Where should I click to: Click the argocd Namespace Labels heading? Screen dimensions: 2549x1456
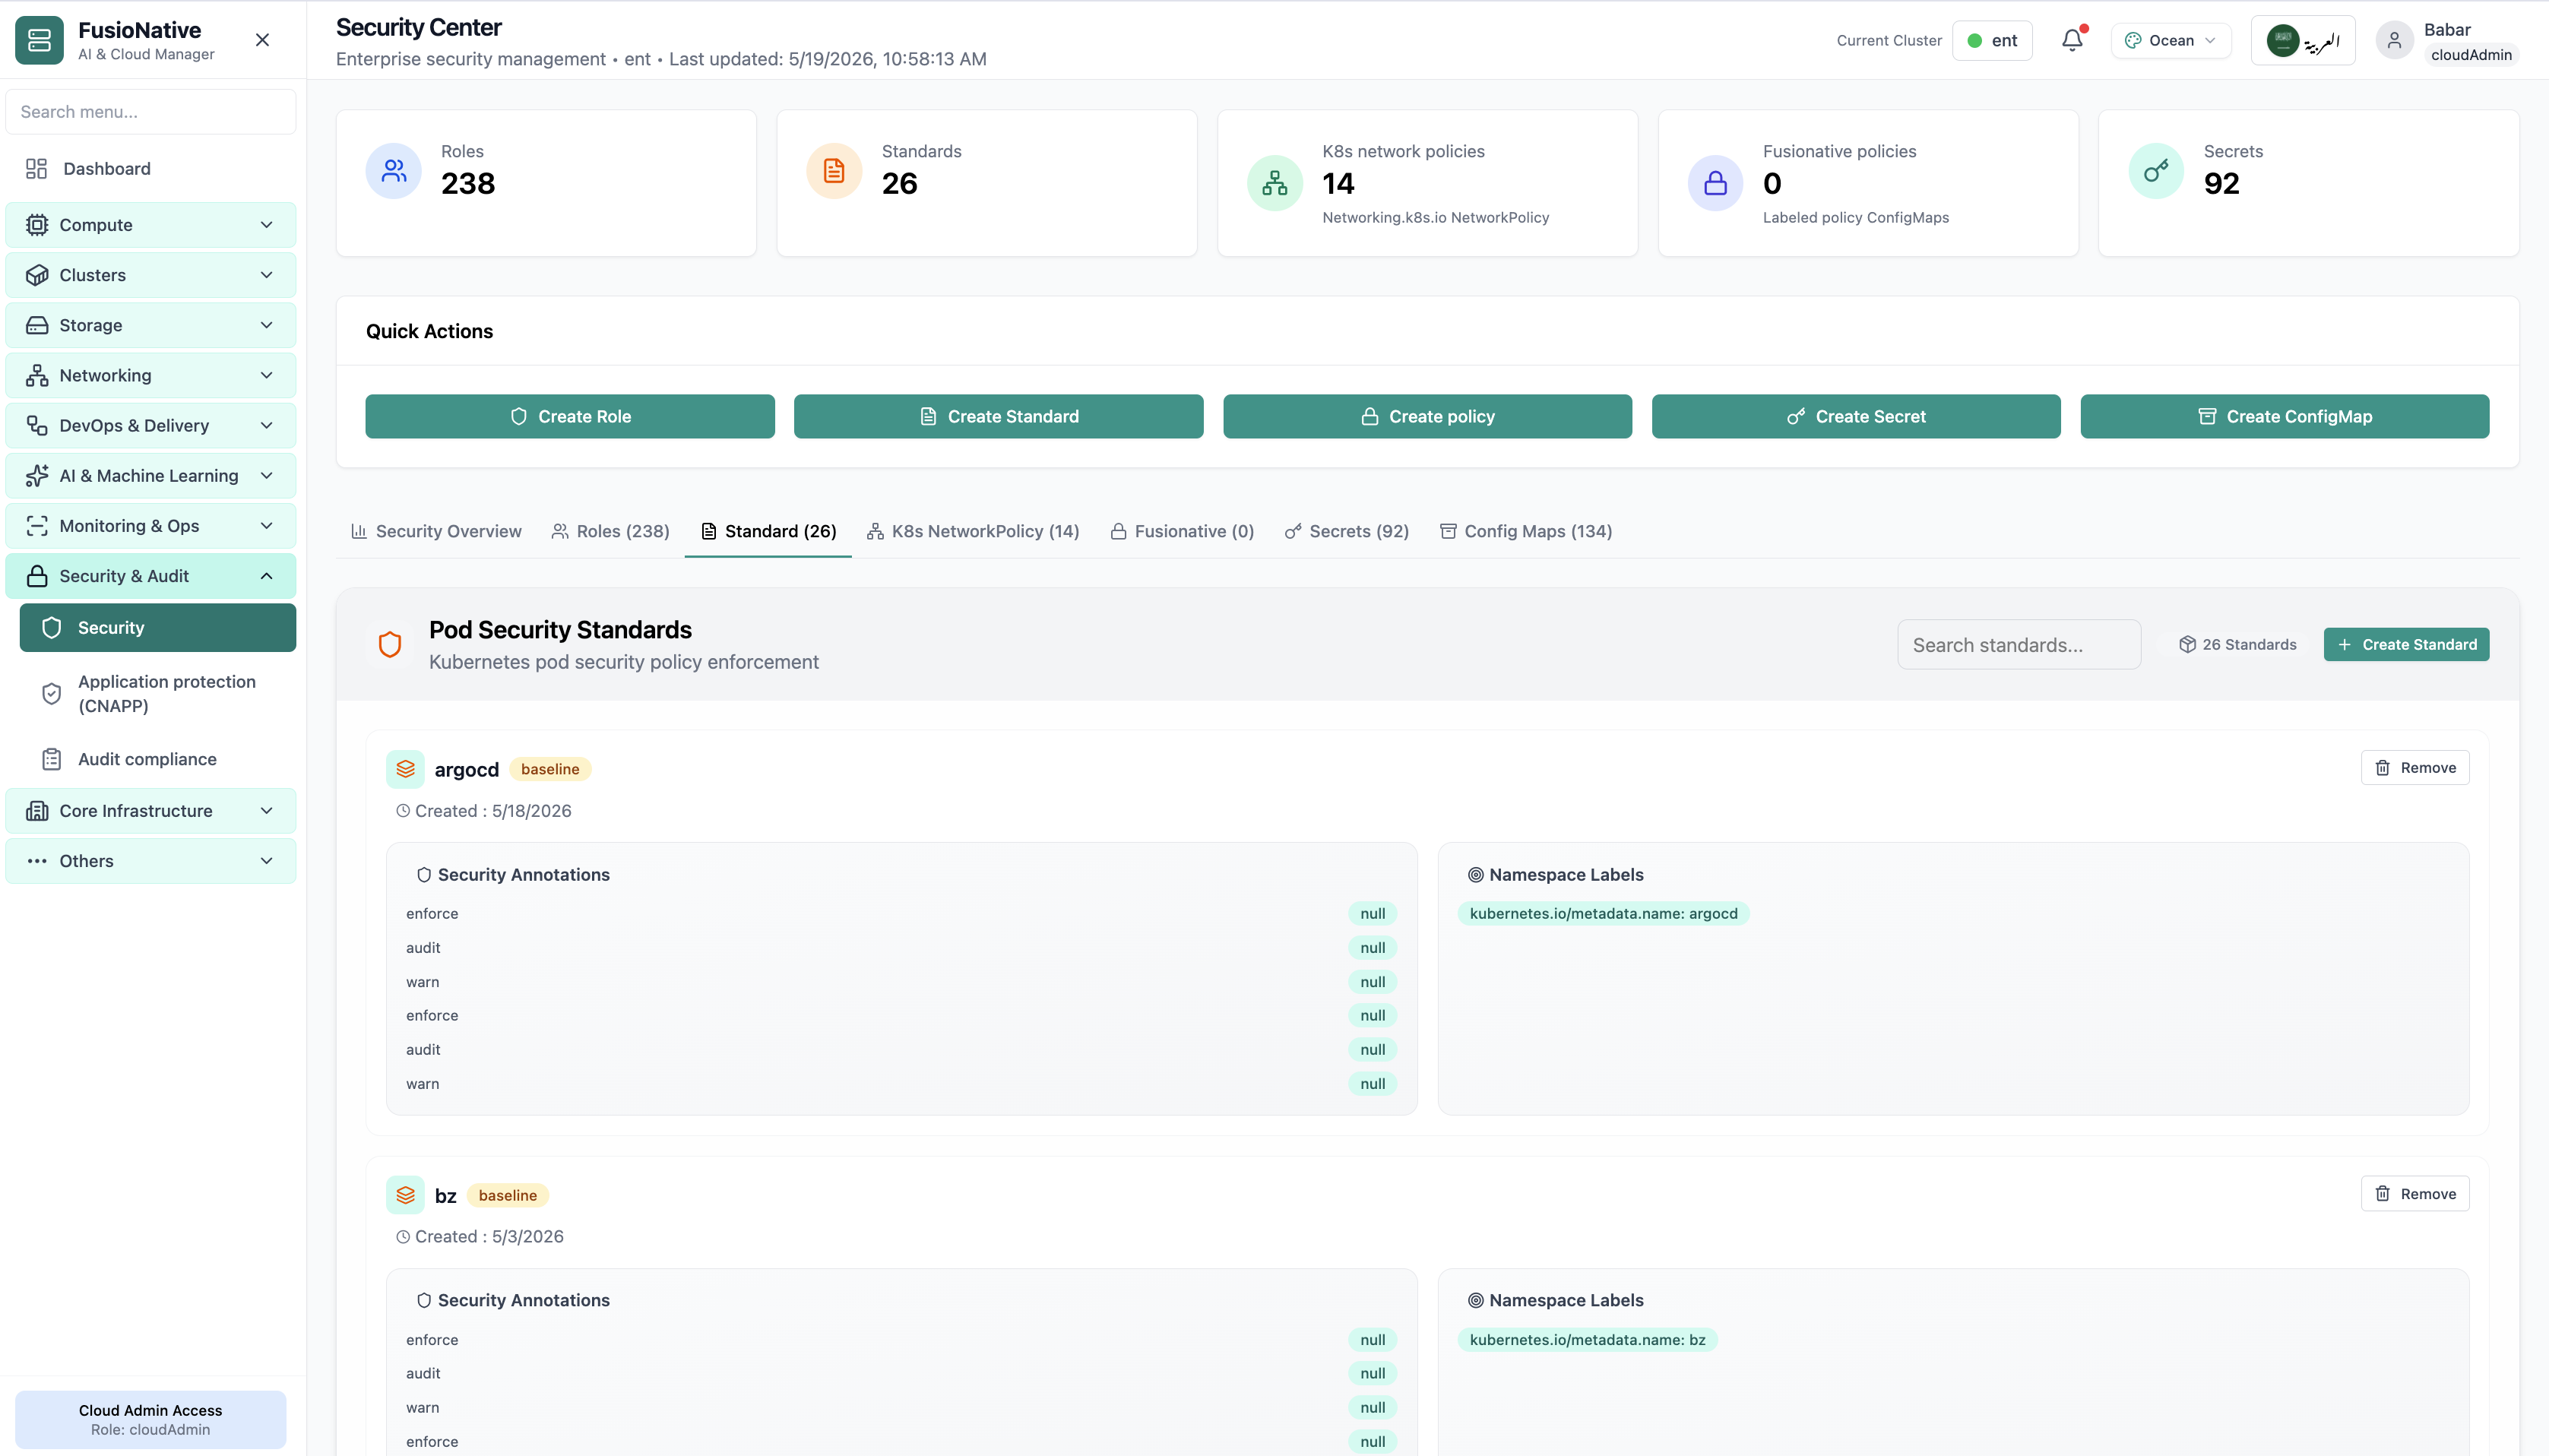(1566, 875)
